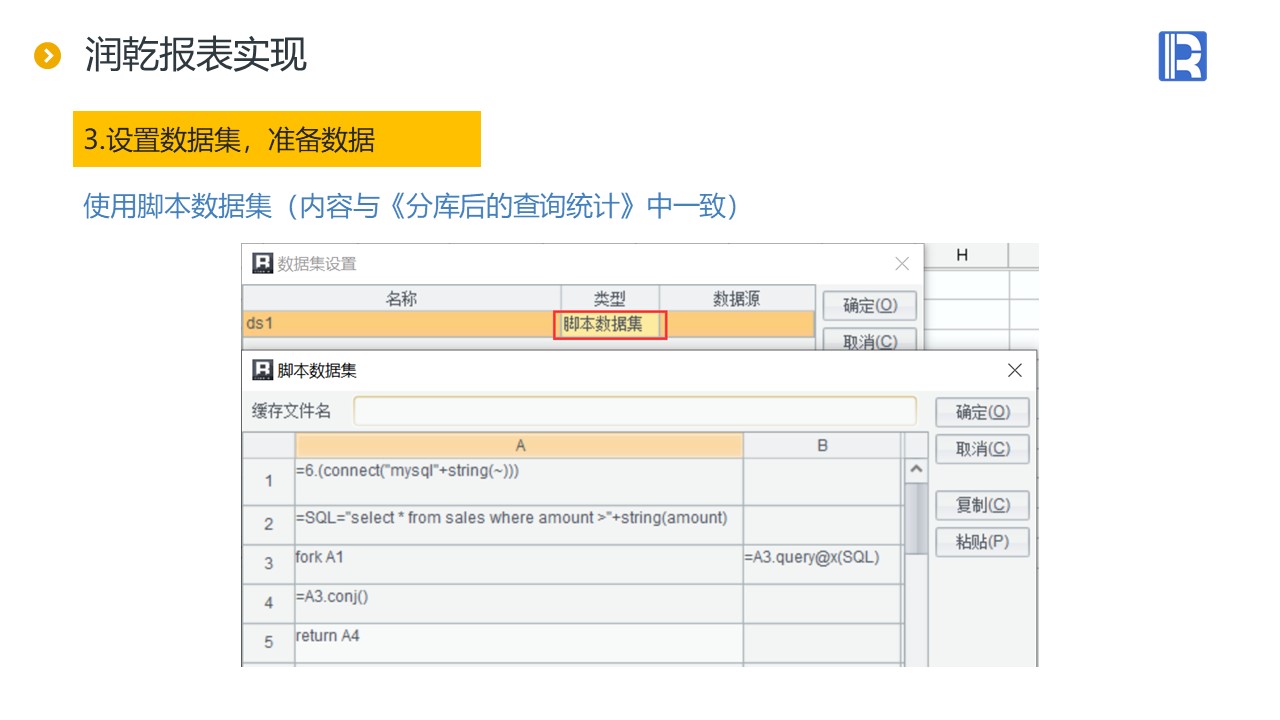
Task: Close the 脚本数据集 dialog
Action: point(1015,370)
